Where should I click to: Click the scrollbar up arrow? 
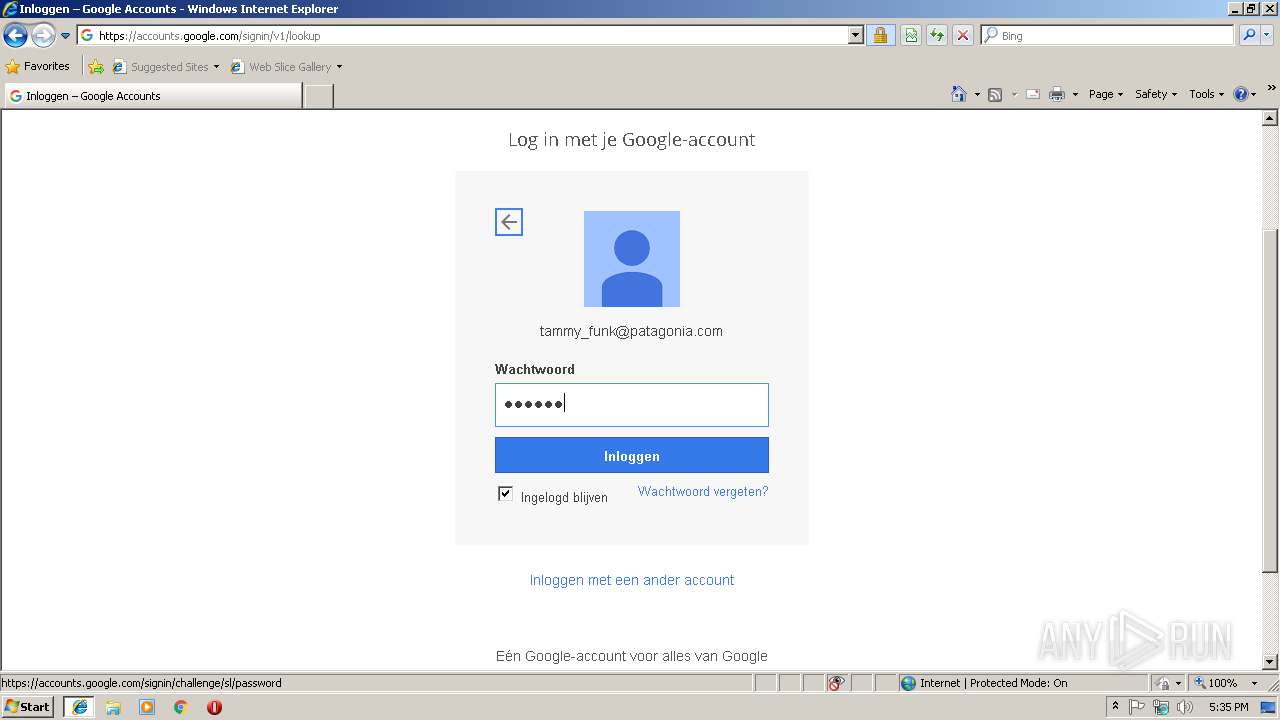pos(1270,118)
